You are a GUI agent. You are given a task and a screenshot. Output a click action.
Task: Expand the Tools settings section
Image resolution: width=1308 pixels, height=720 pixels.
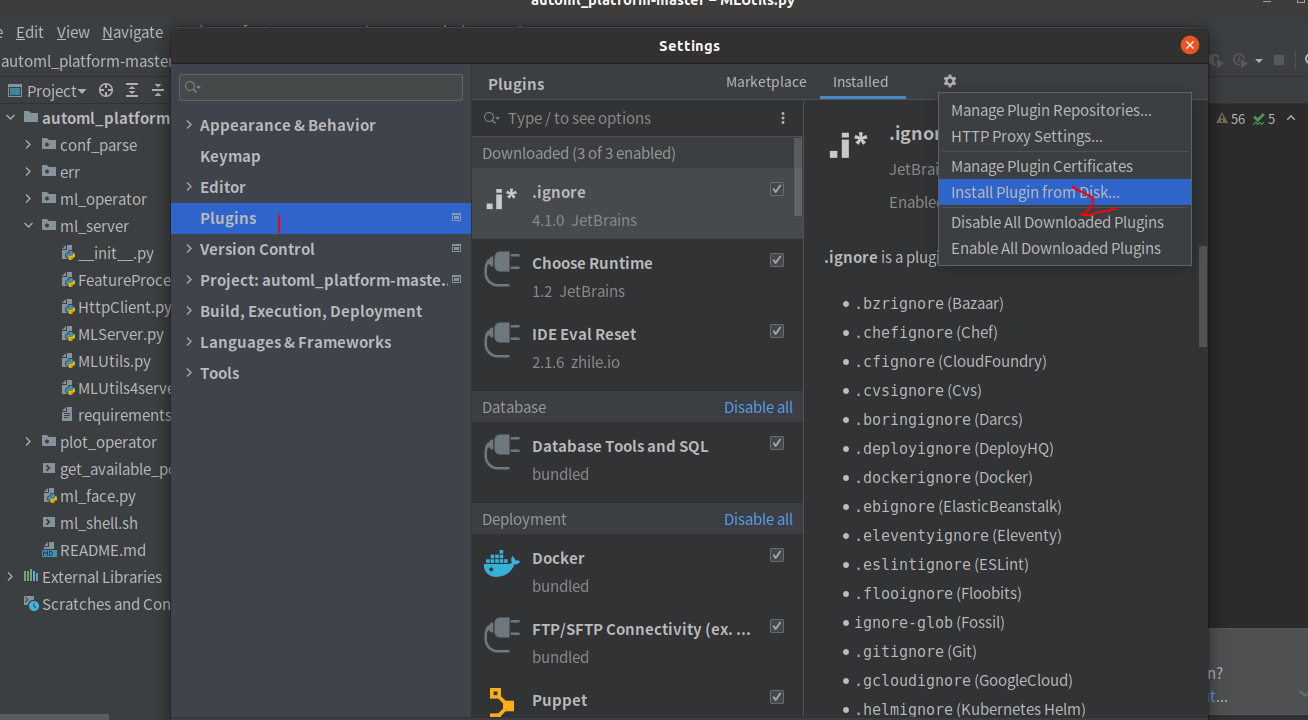point(189,373)
